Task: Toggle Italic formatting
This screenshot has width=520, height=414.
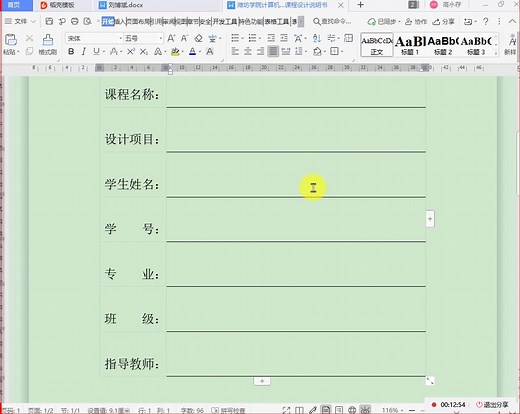Action: click(x=84, y=51)
